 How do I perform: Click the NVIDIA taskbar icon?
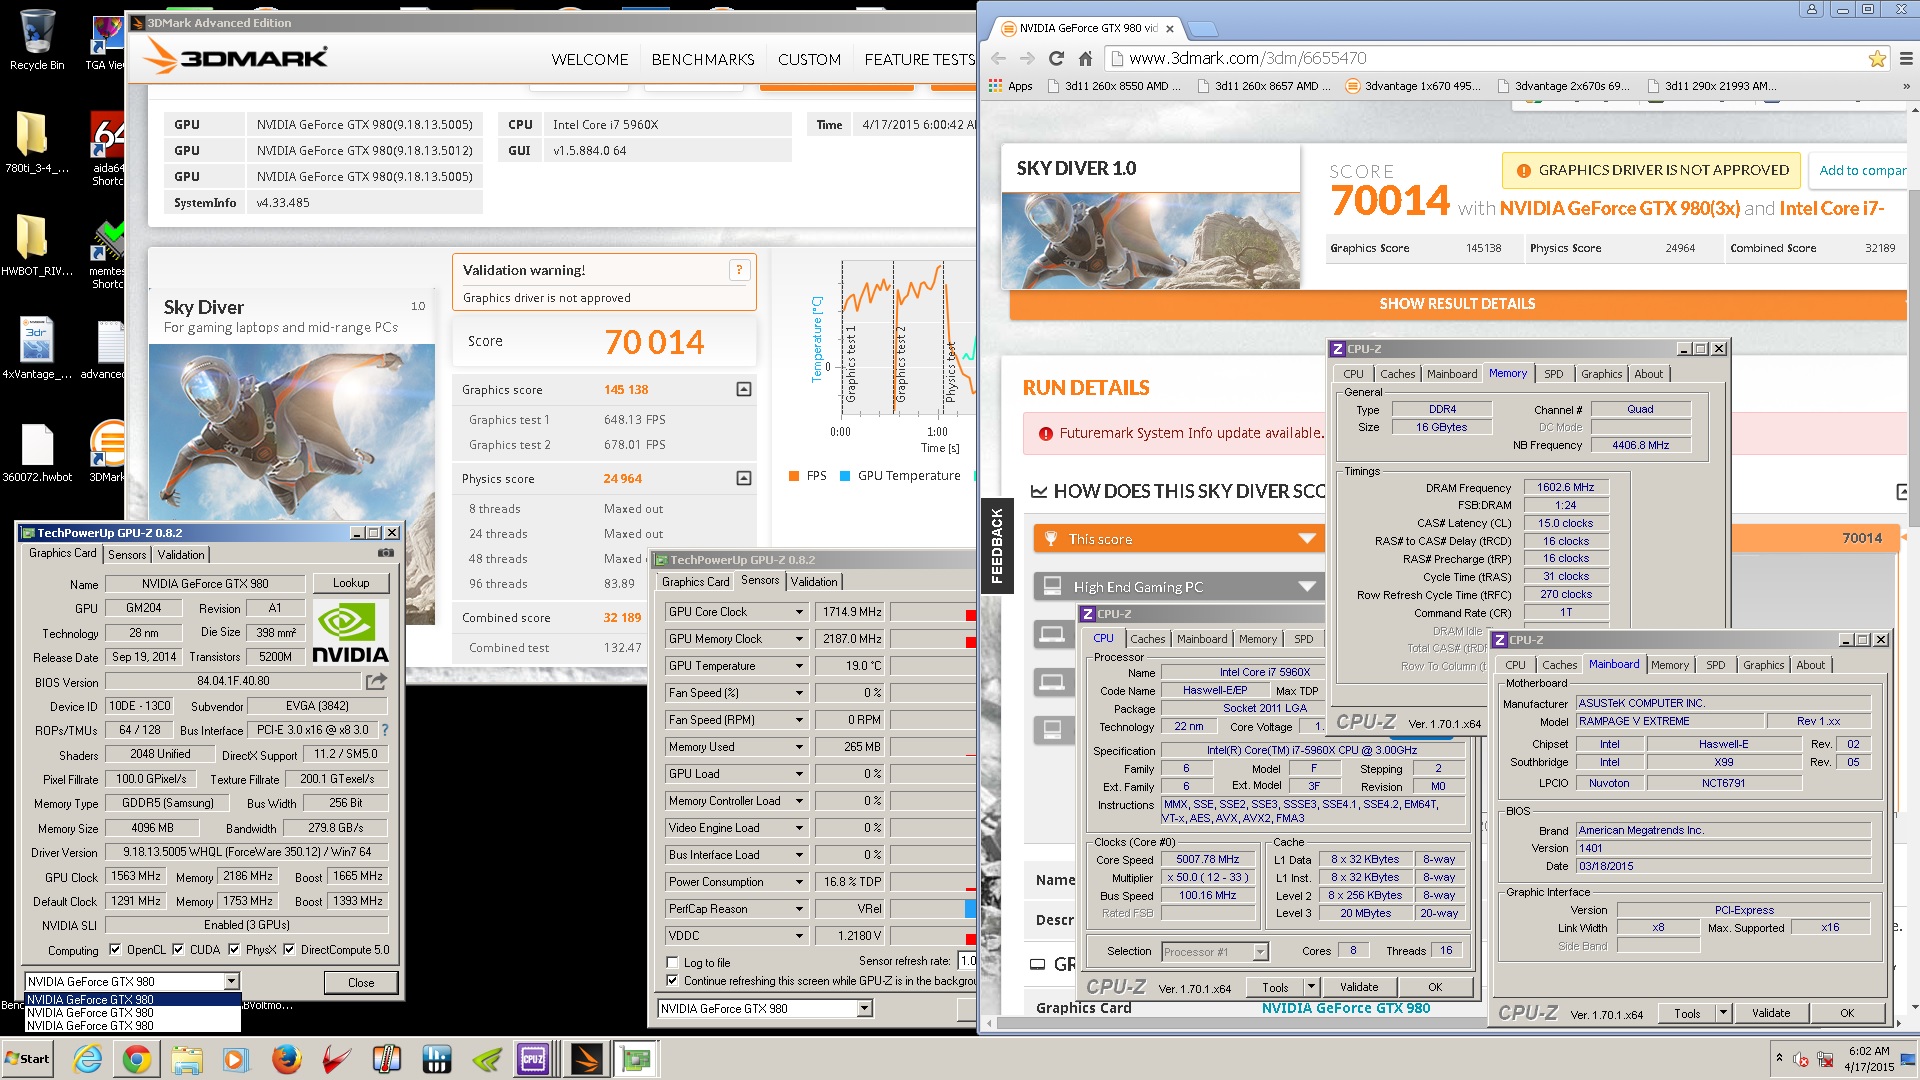pyautogui.click(x=486, y=1059)
